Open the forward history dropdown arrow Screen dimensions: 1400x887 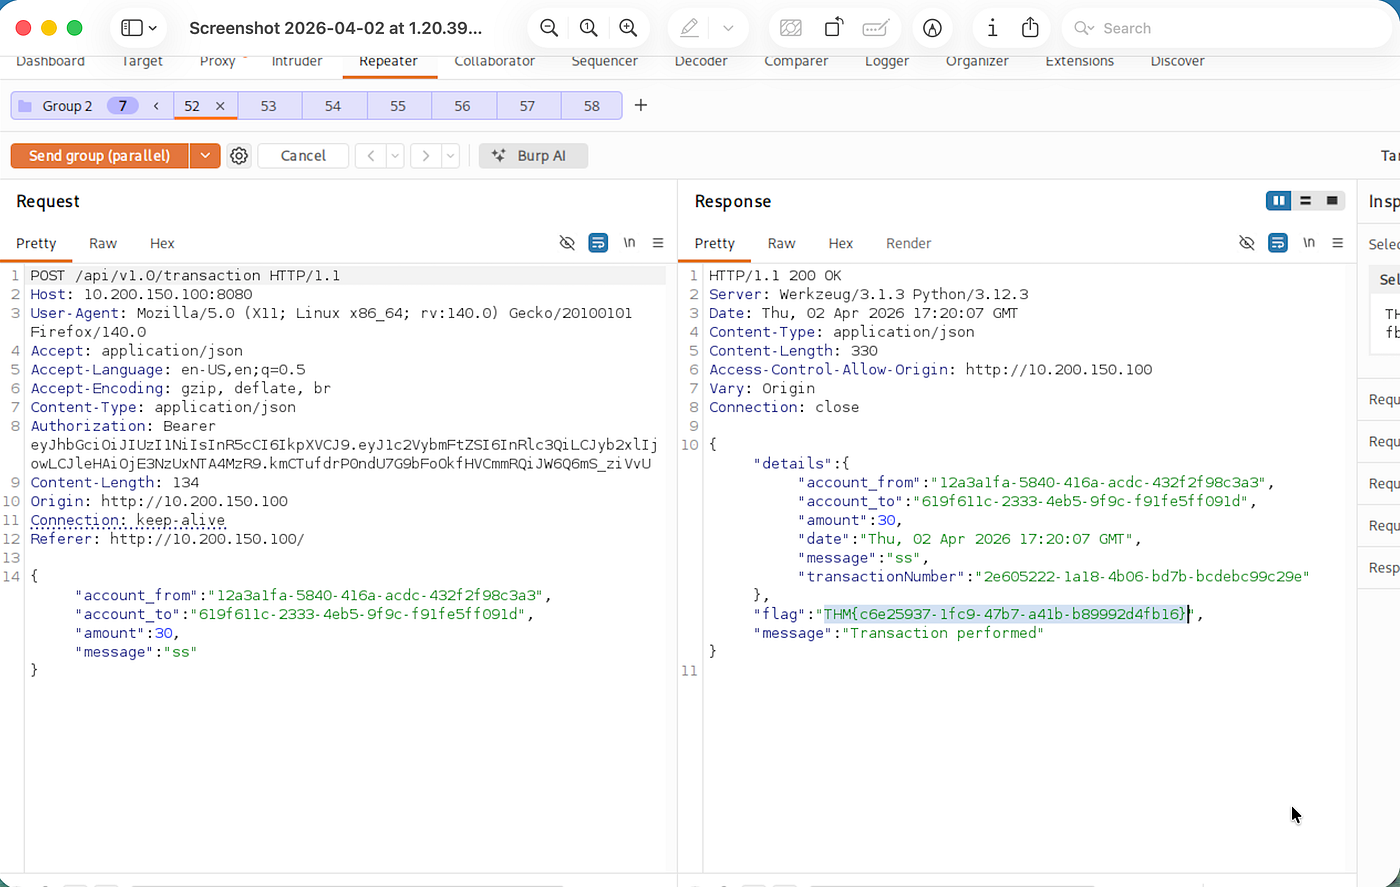coord(450,155)
